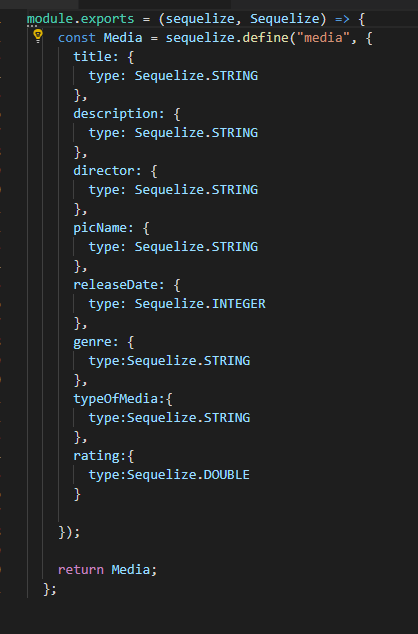
Task: Place cursor on the title property
Action: click(x=92, y=57)
